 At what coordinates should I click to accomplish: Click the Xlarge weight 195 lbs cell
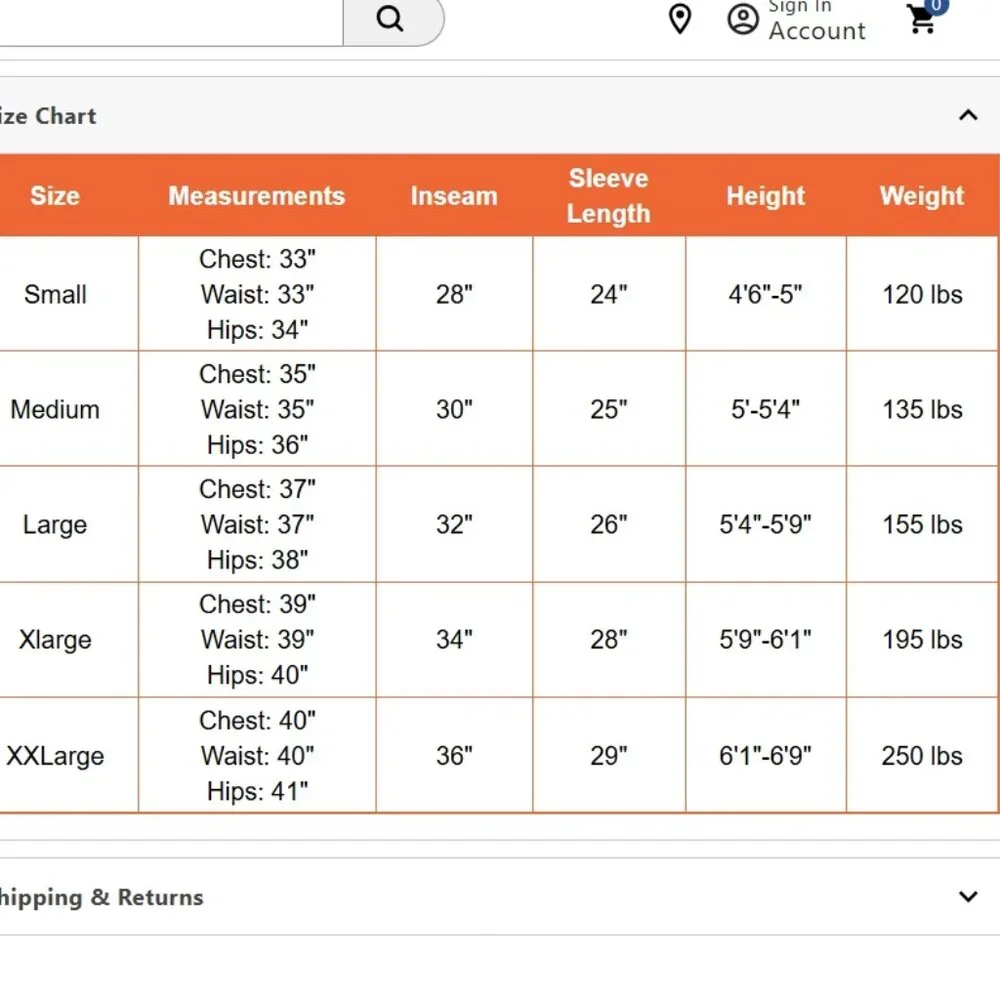(922, 640)
